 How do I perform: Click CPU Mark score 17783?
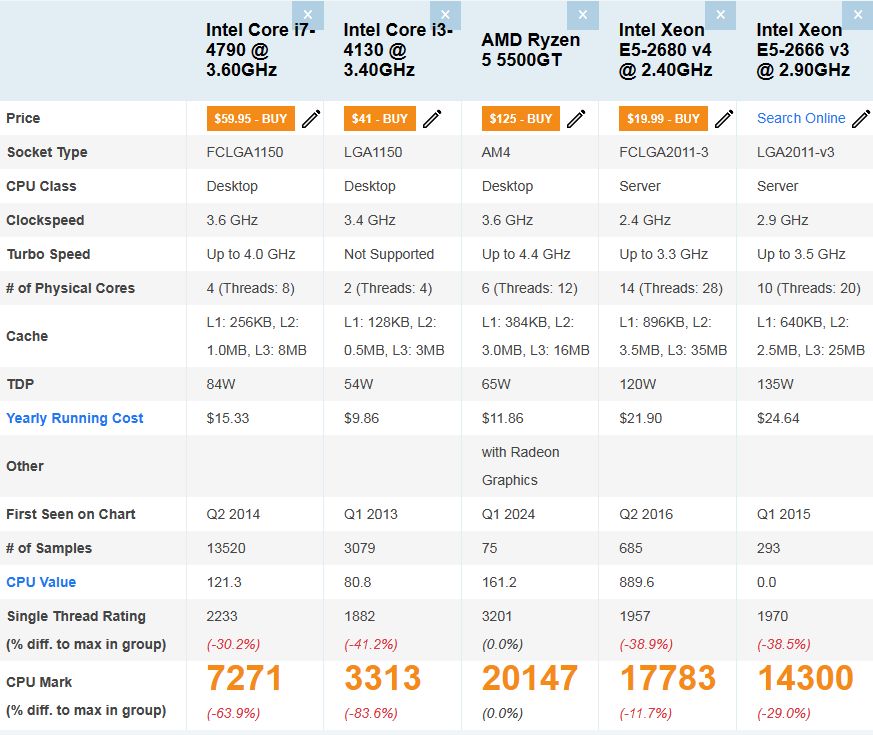coord(668,678)
